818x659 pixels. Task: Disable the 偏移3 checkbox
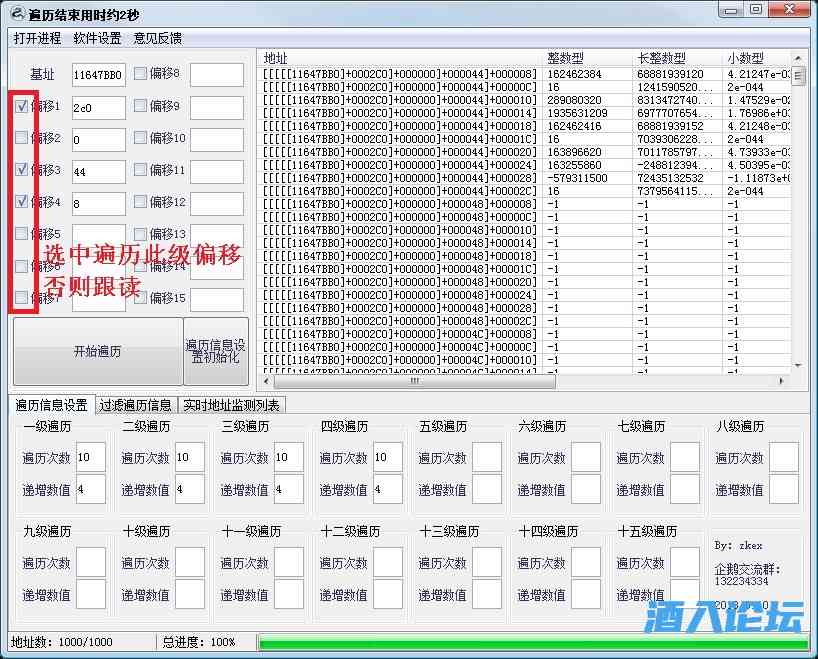coord(20,171)
